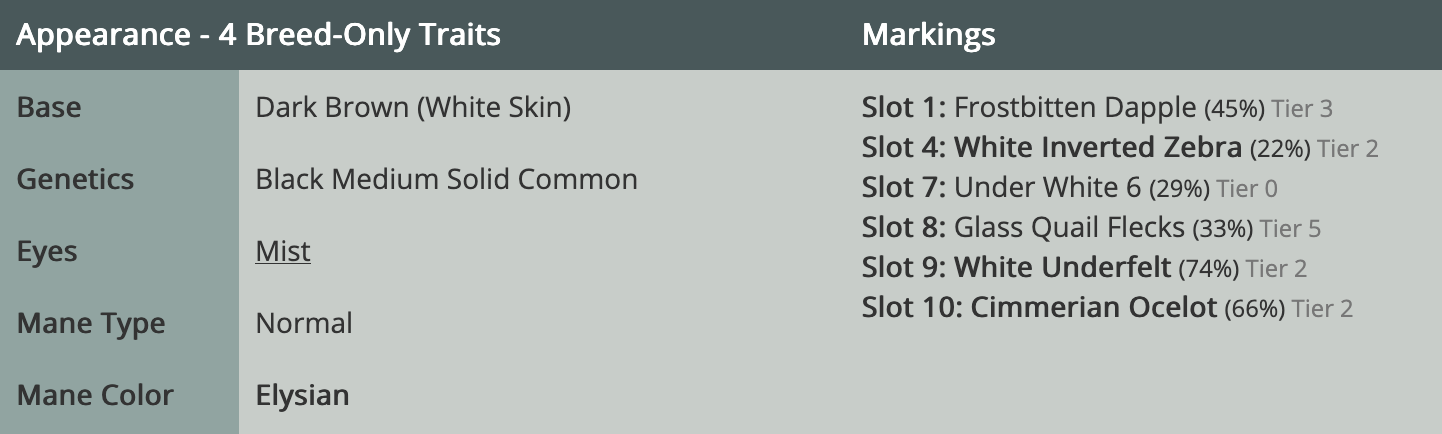This screenshot has height=434, width=1442.
Task: Click the Mane Color label
Action: [x=95, y=395]
